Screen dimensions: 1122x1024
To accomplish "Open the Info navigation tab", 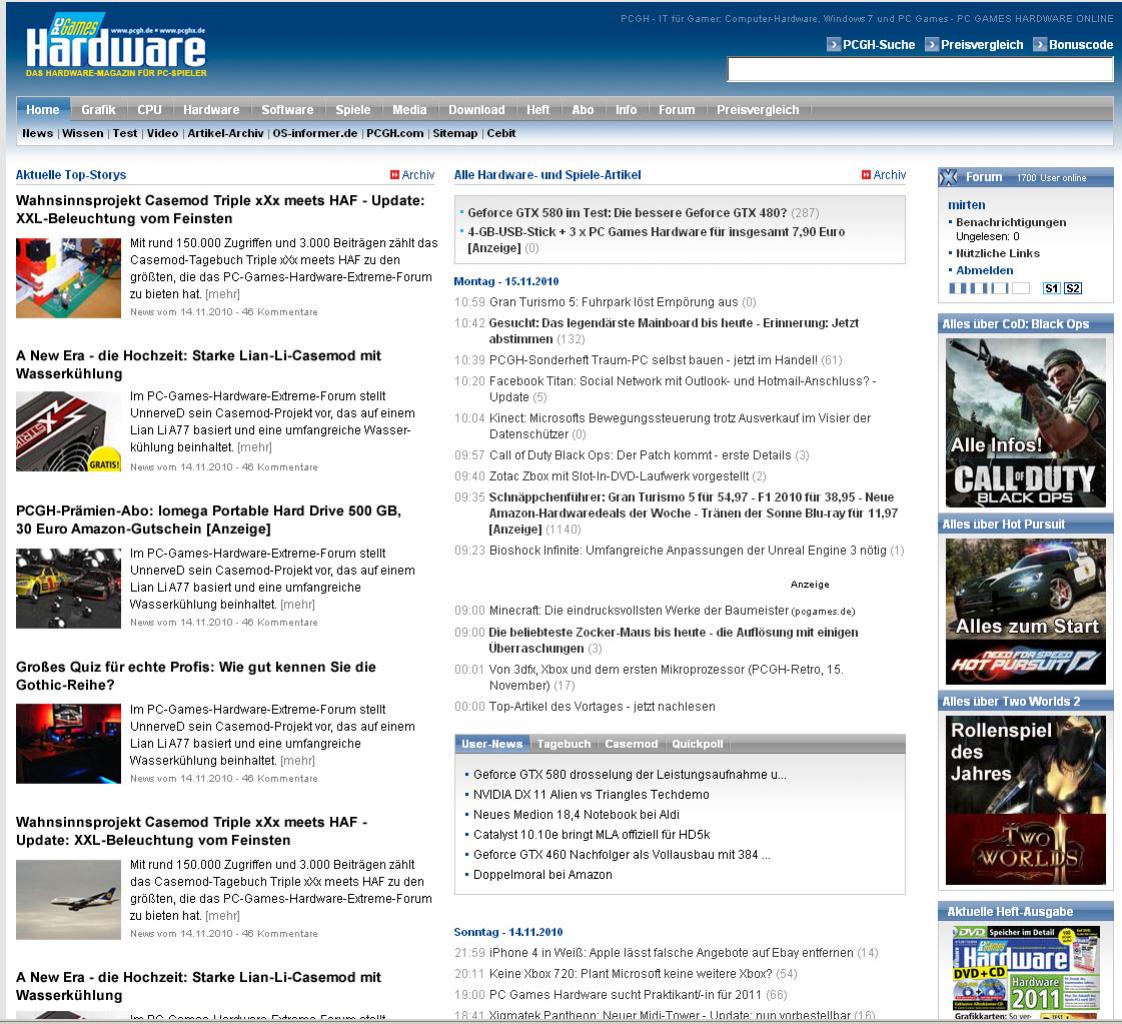I will click(x=626, y=109).
